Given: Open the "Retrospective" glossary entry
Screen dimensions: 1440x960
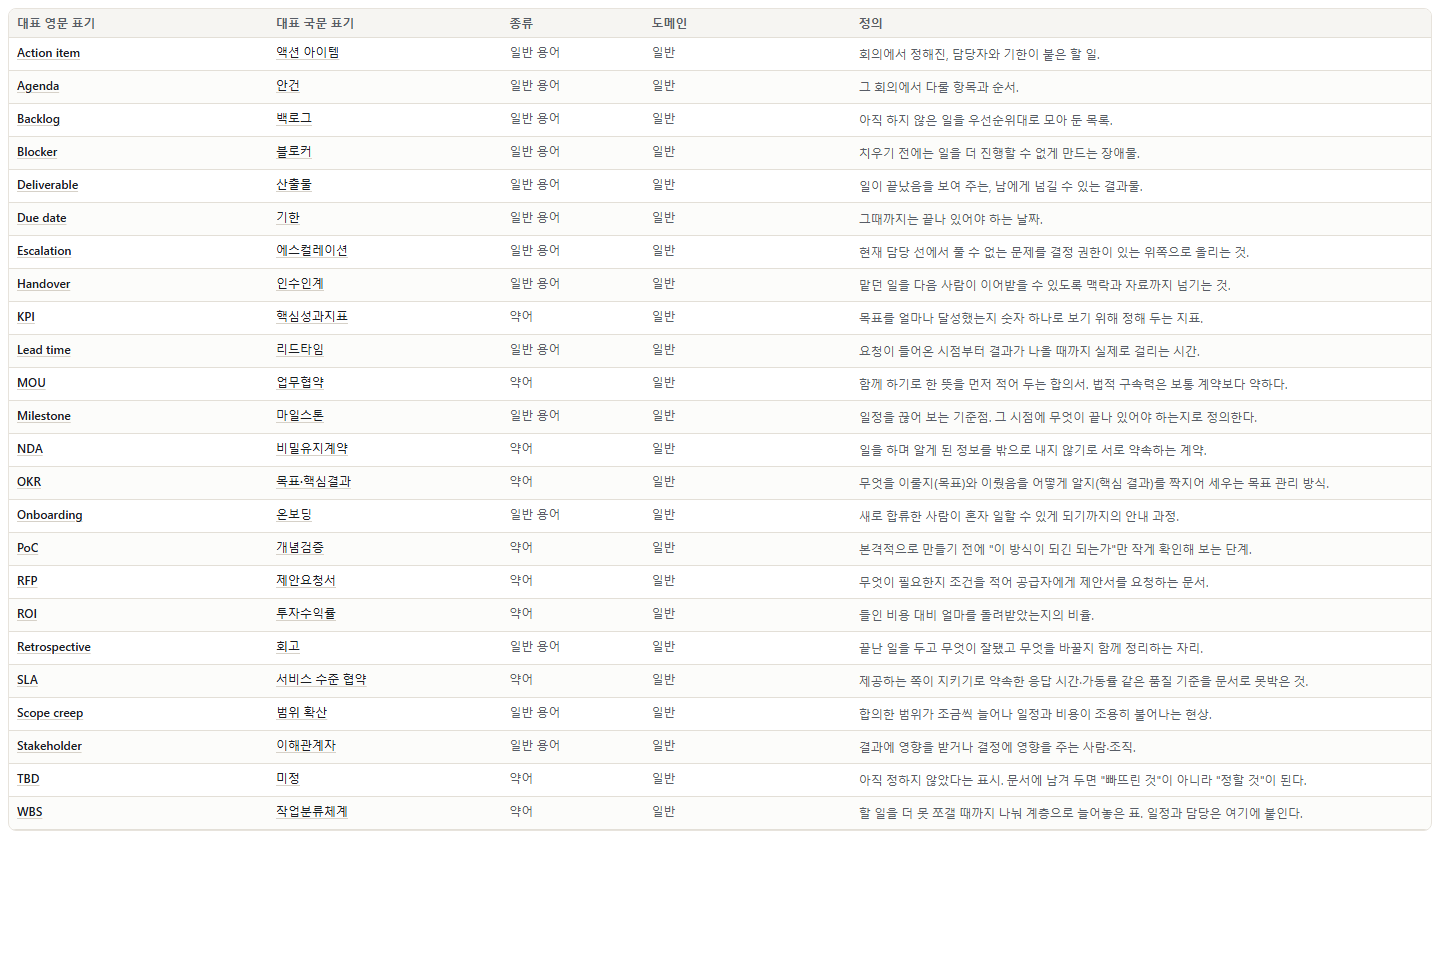Looking at the screenshot, I should point(54,647).
